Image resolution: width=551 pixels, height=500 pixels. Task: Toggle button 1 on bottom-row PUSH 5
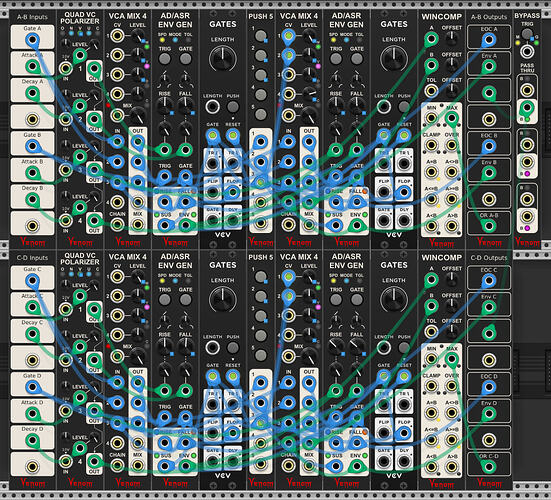point(261,277)
